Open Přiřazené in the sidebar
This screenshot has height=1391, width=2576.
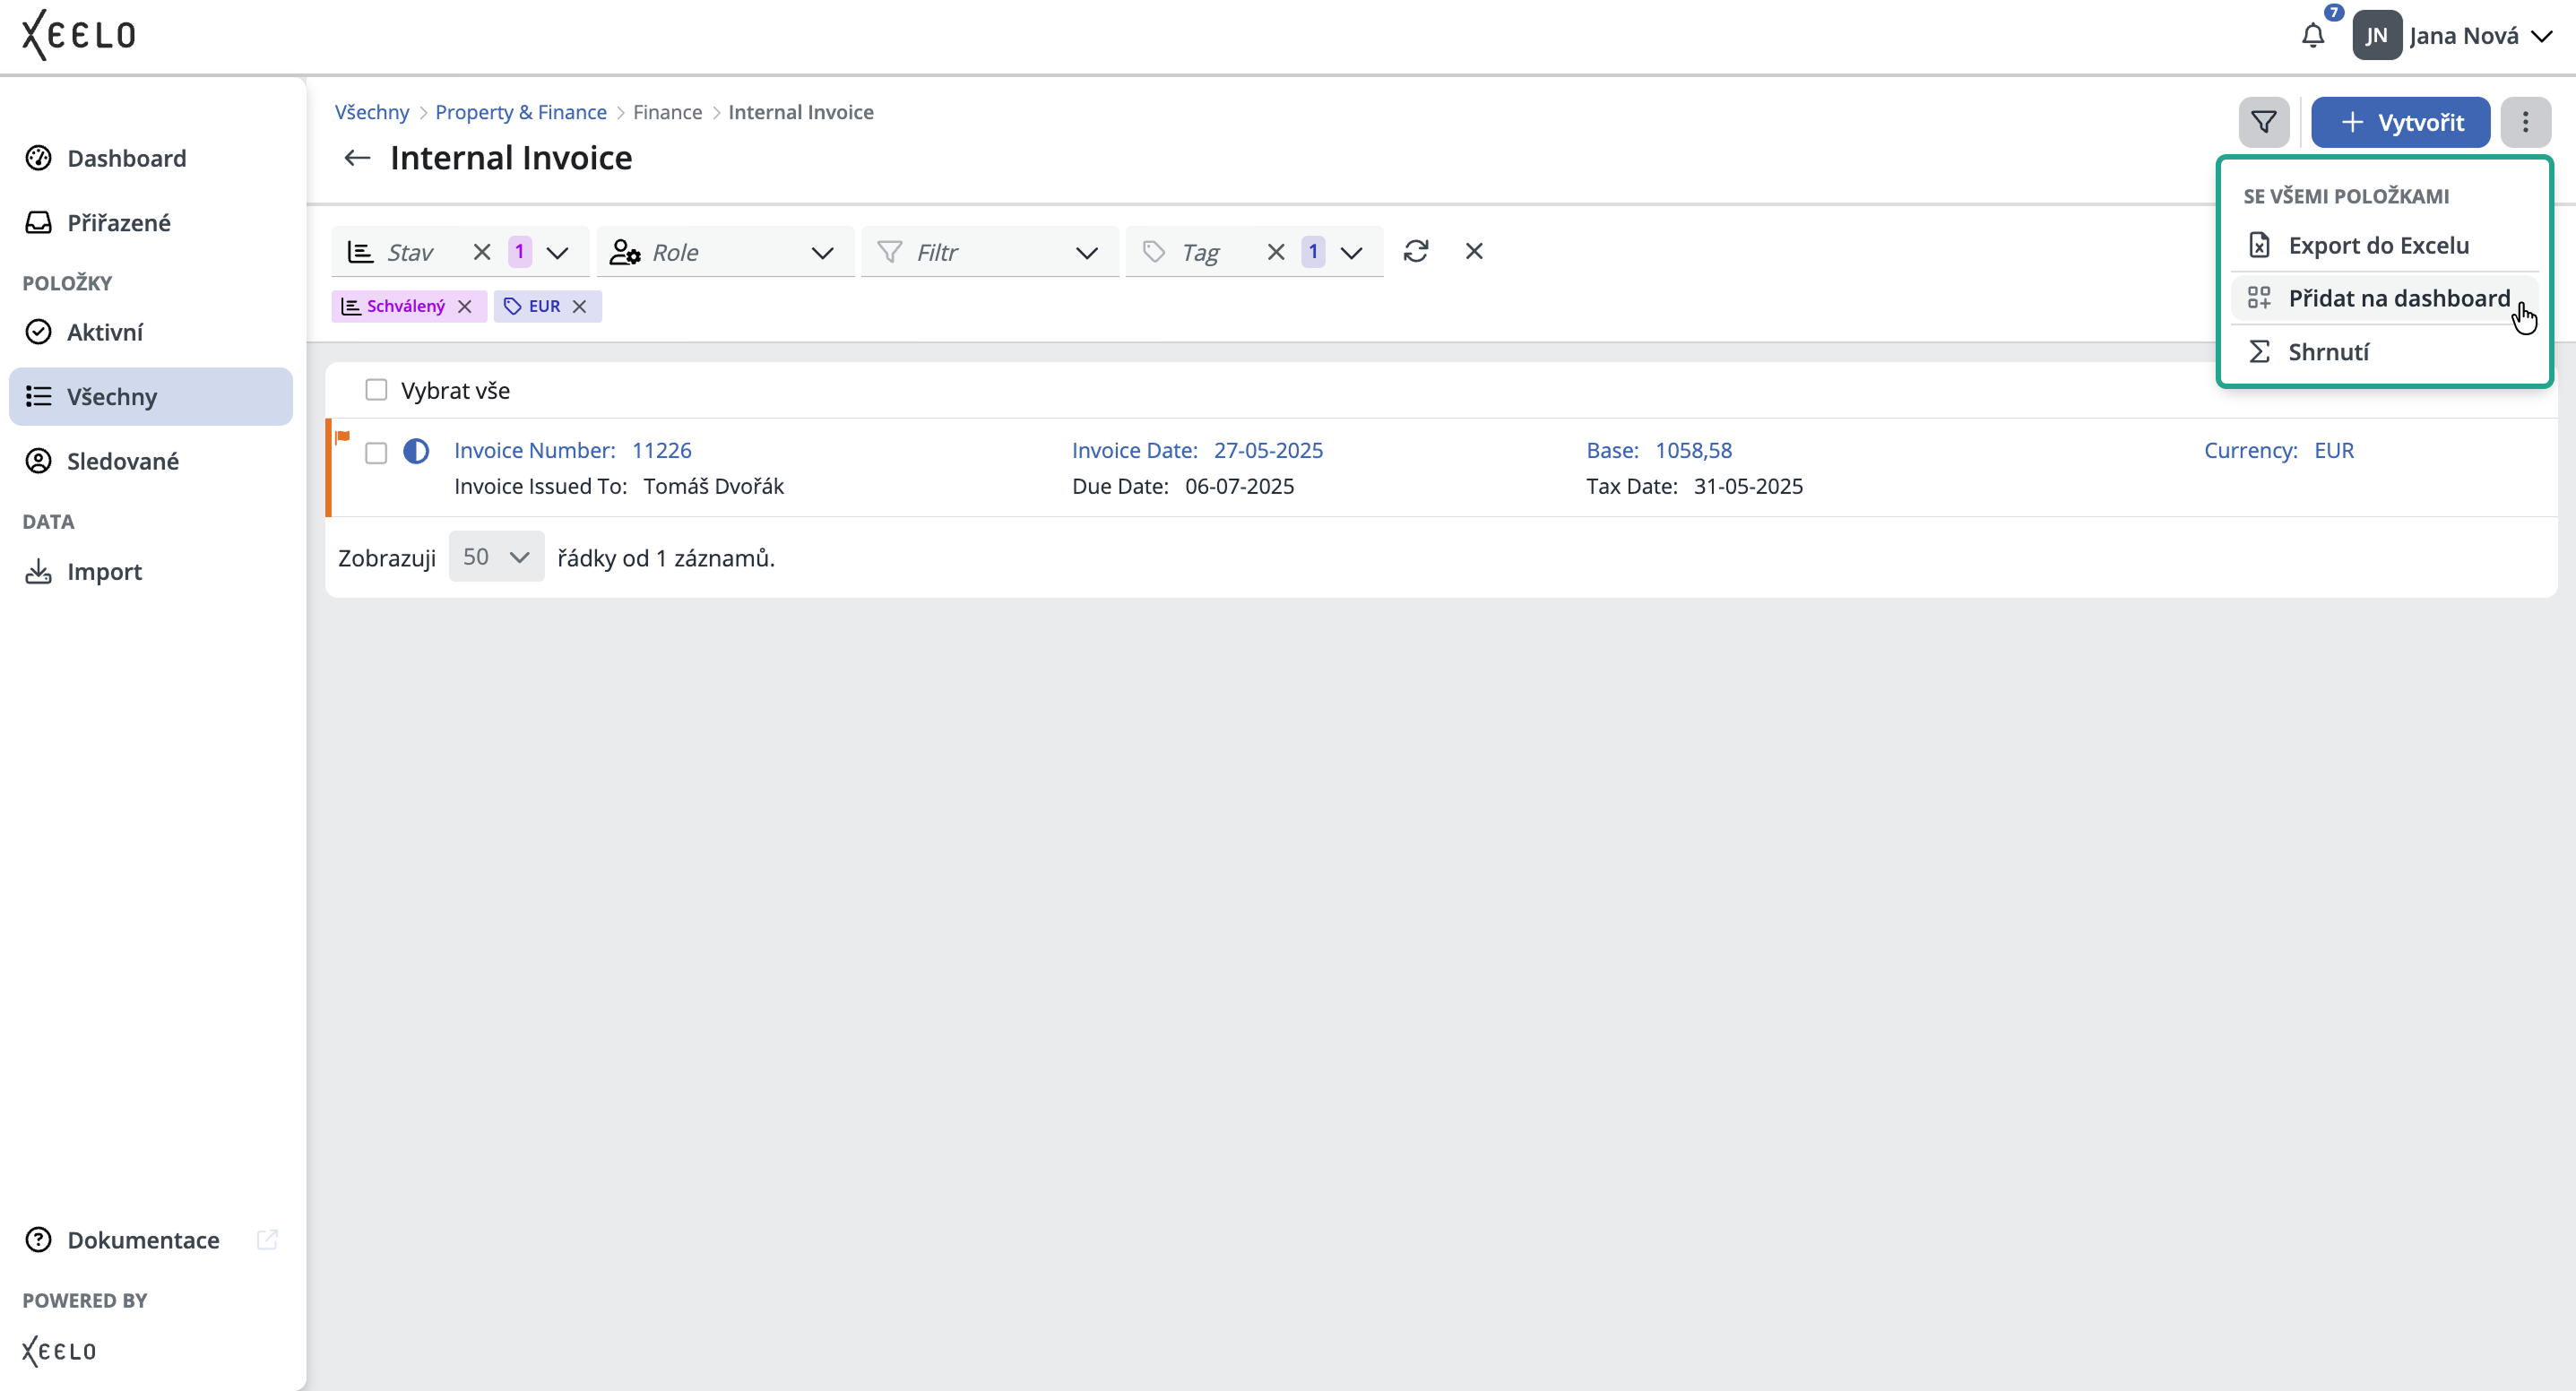[151, 222]
